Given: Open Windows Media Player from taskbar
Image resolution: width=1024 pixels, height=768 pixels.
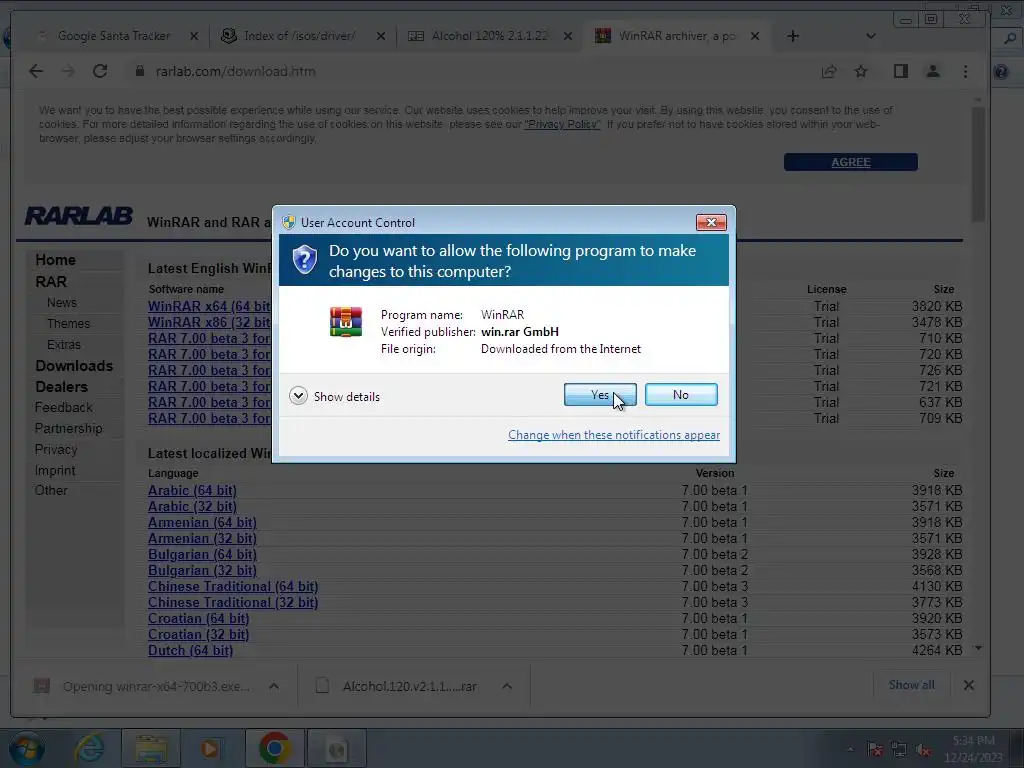Looking at the screenshot, I should (x=209, y=748).
